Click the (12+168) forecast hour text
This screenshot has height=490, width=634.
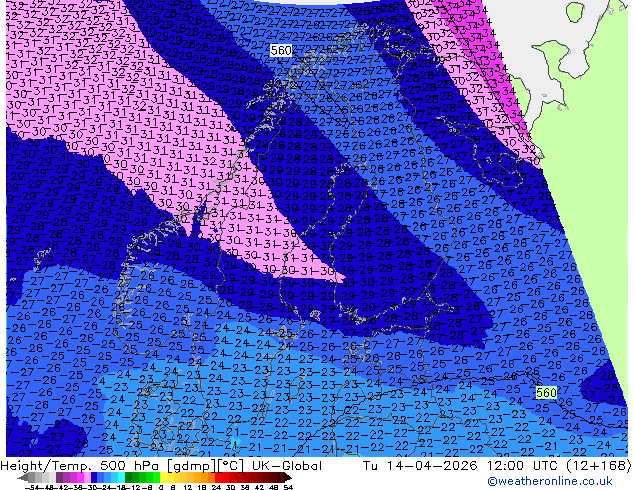tap(599, 466)
